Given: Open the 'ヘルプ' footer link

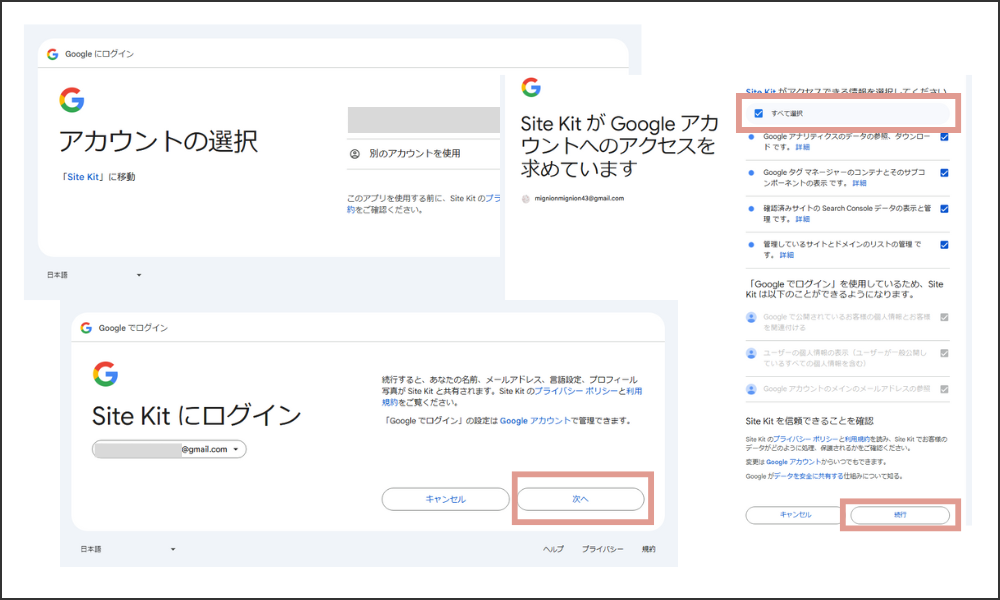Looking at the screenshot, I should click(553, 549).
